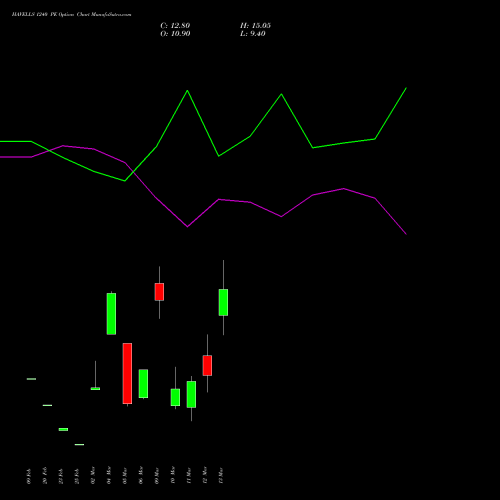
Task: Click the green candle above 06 Mar
Action: tap(143, 383)
